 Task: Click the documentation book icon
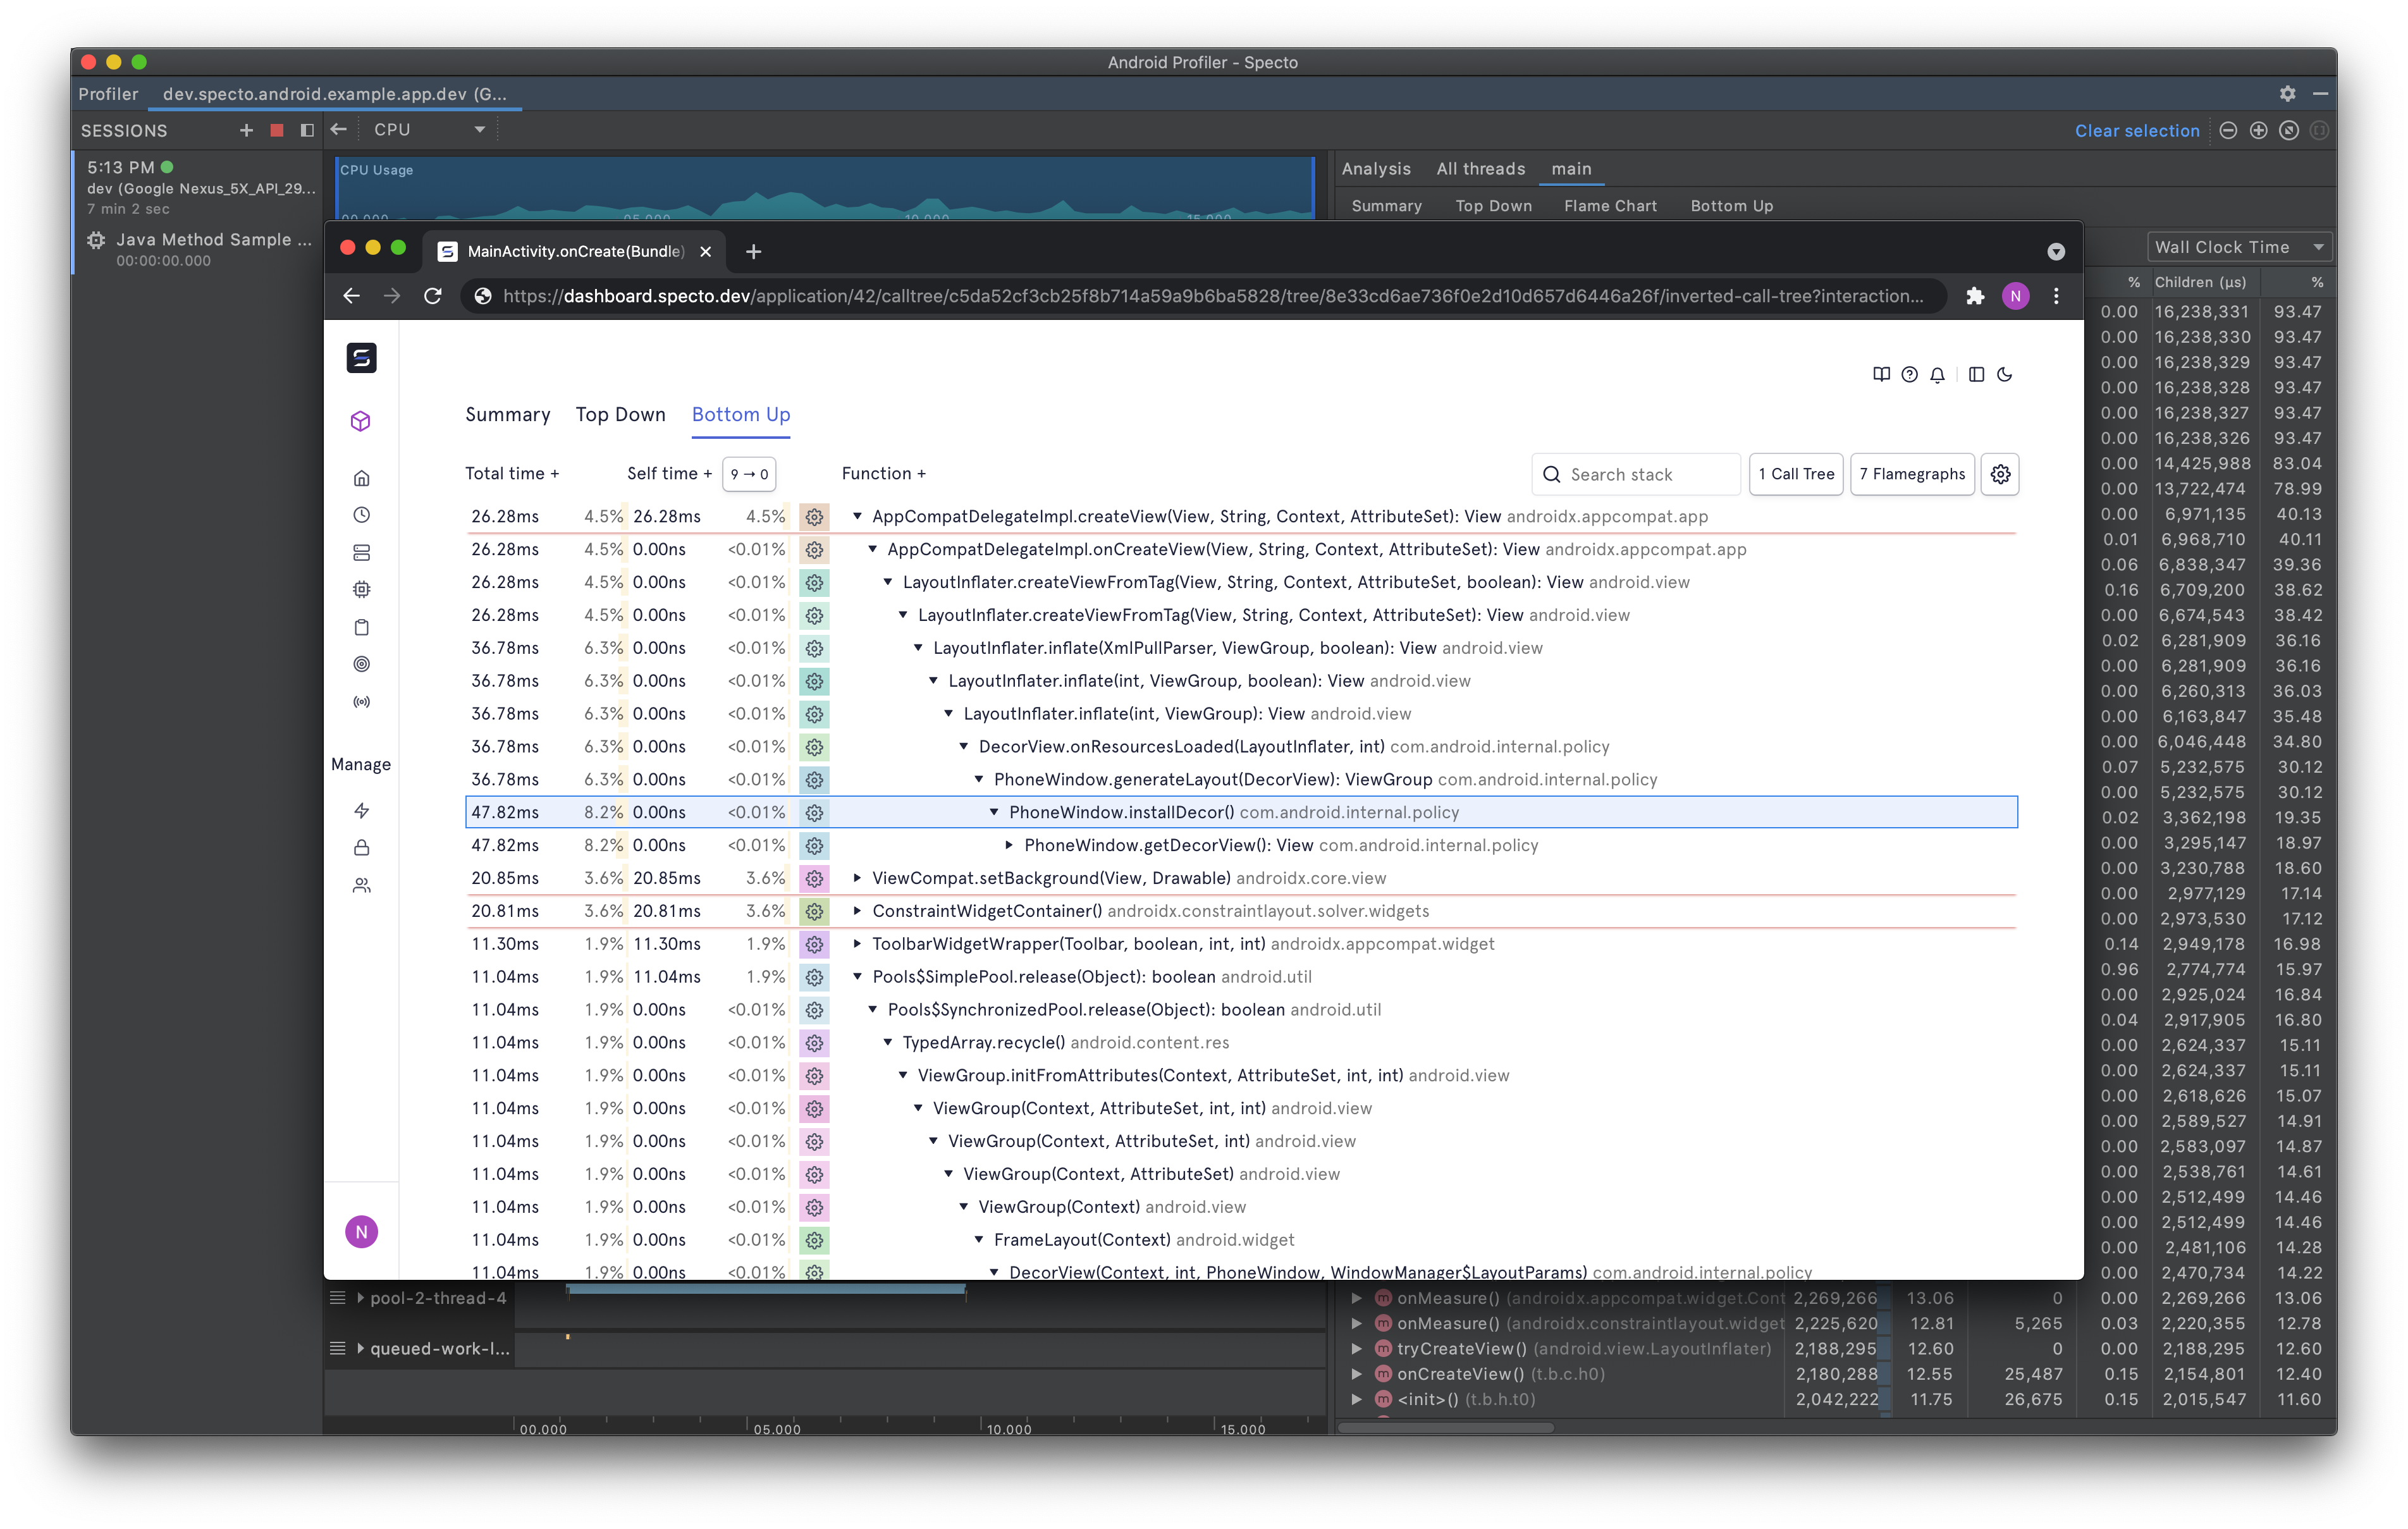(1881, 375)
